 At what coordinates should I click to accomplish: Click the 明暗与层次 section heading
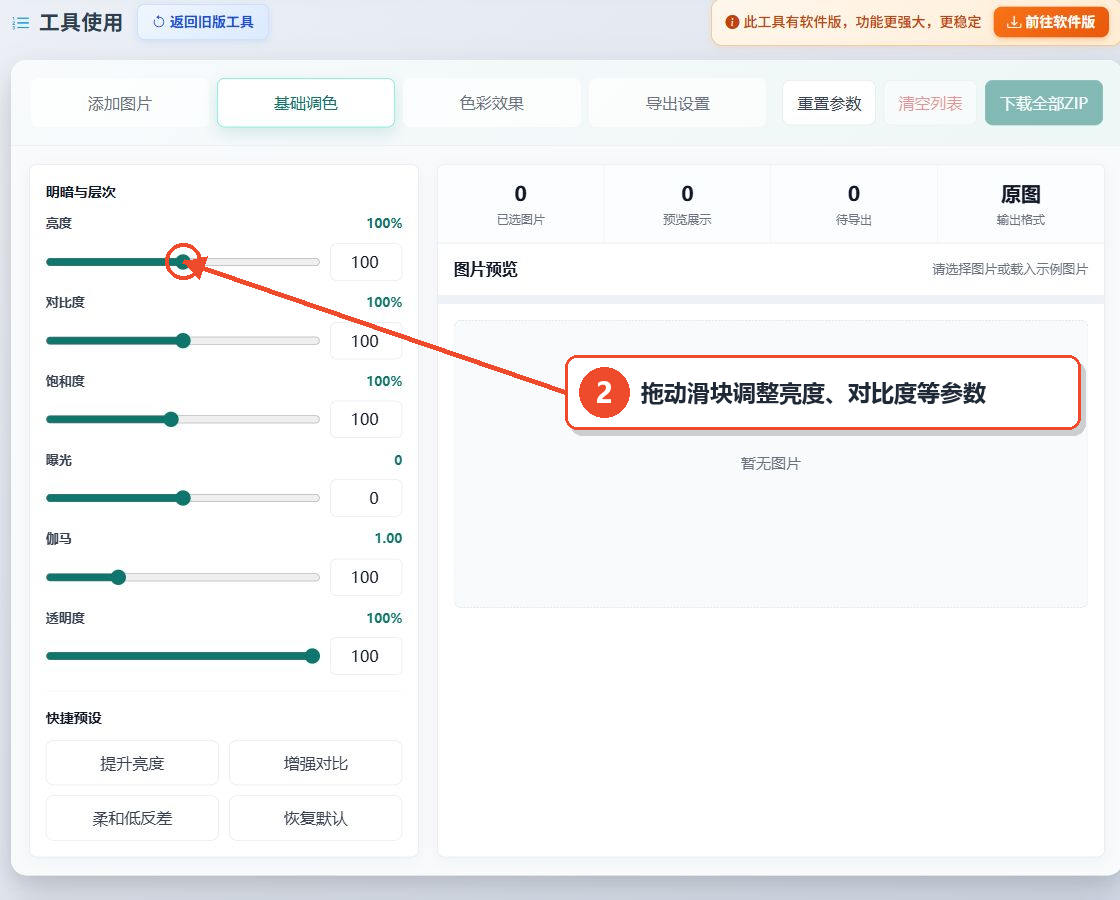(x=81, y=192)
